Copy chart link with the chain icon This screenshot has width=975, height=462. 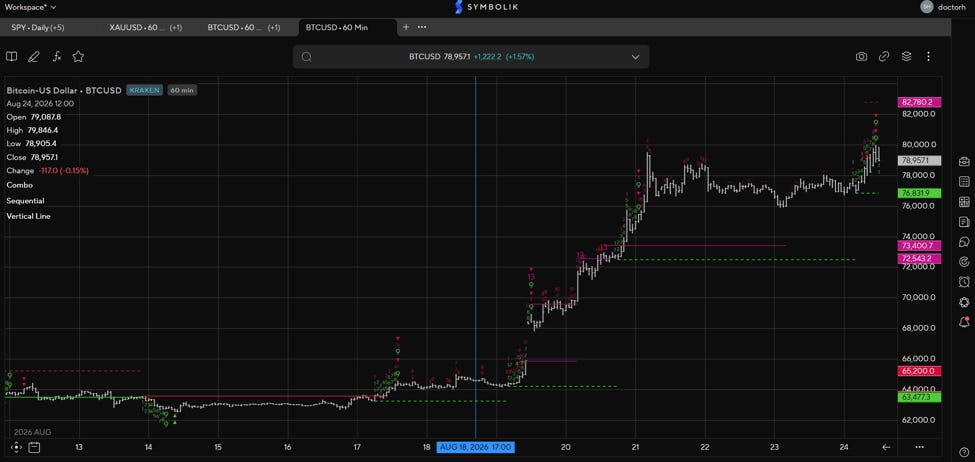click(x=884, y=57)
